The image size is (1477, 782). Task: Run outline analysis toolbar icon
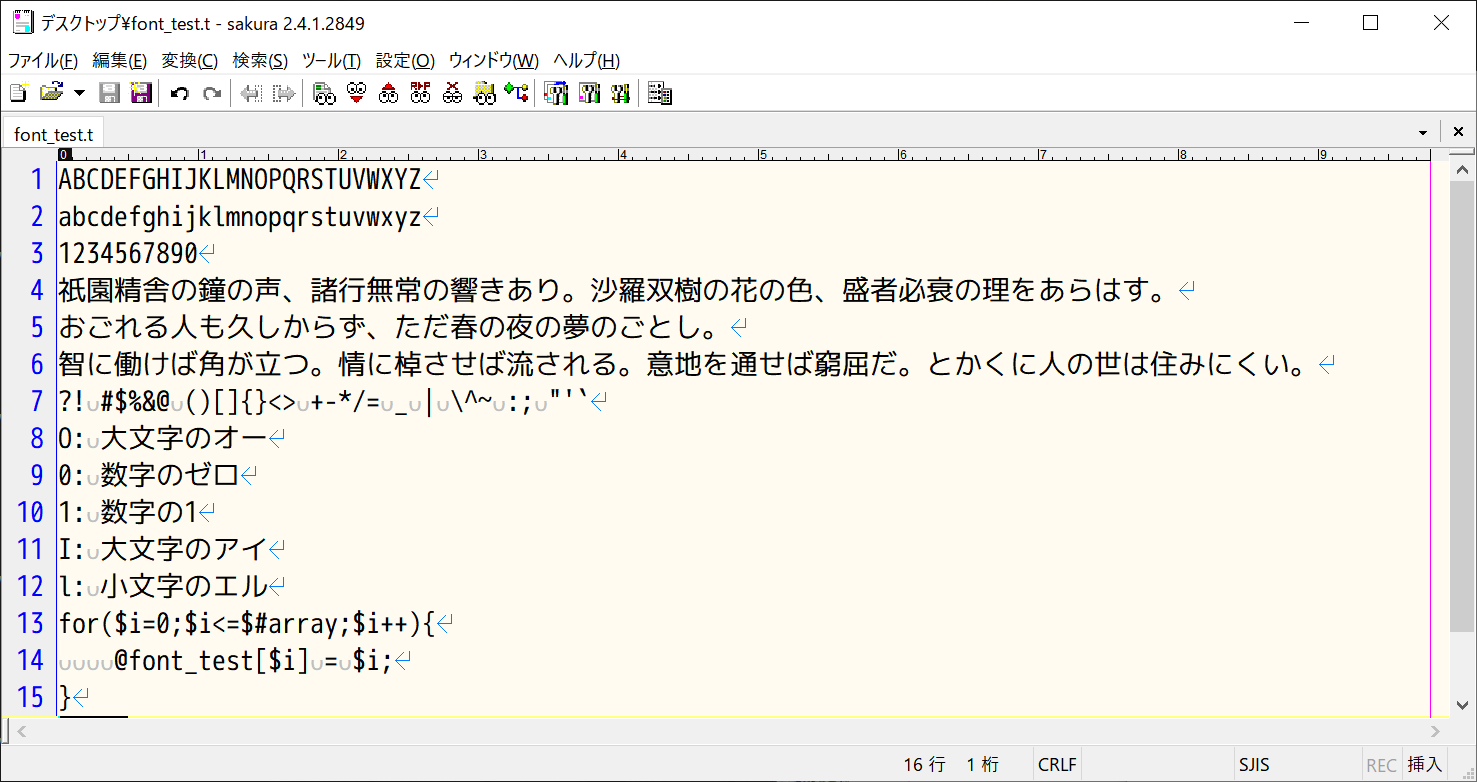517,94
